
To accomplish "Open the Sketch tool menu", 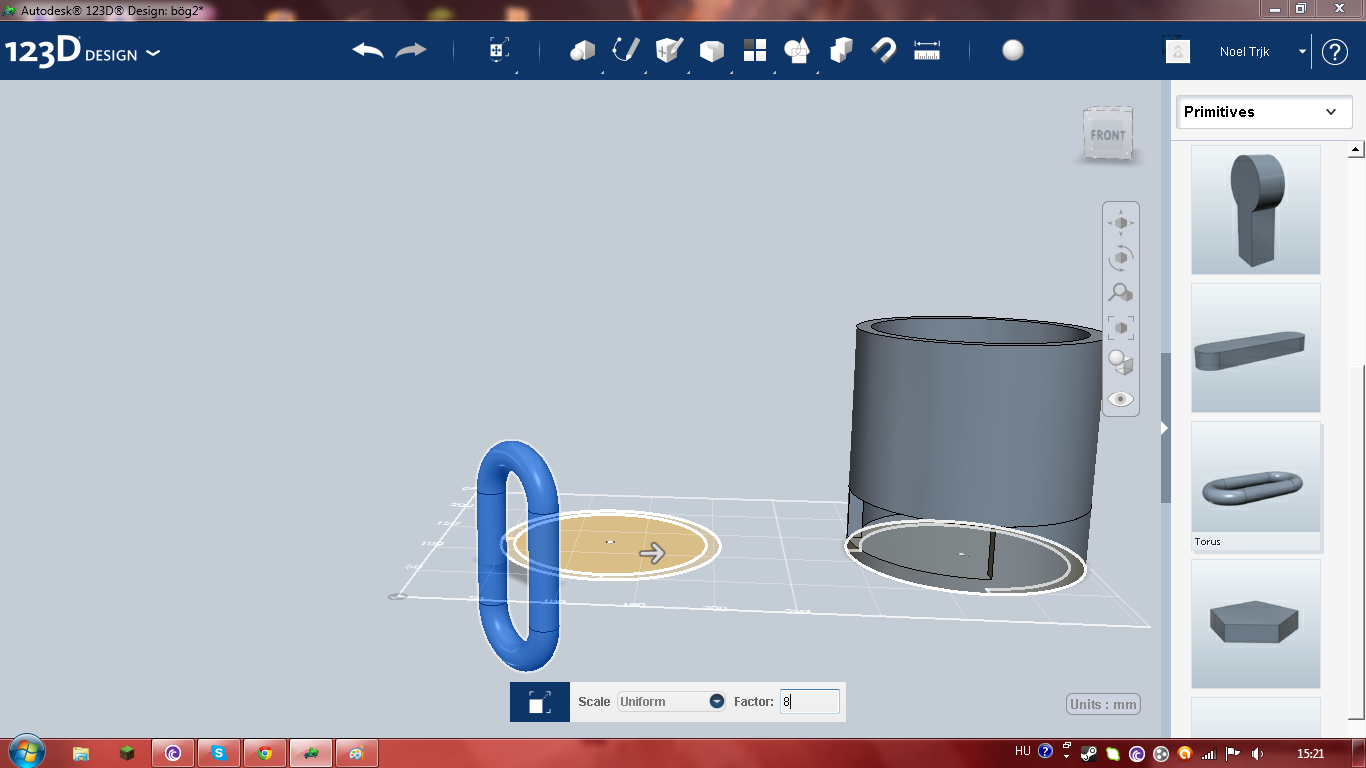I will [626, 50].
